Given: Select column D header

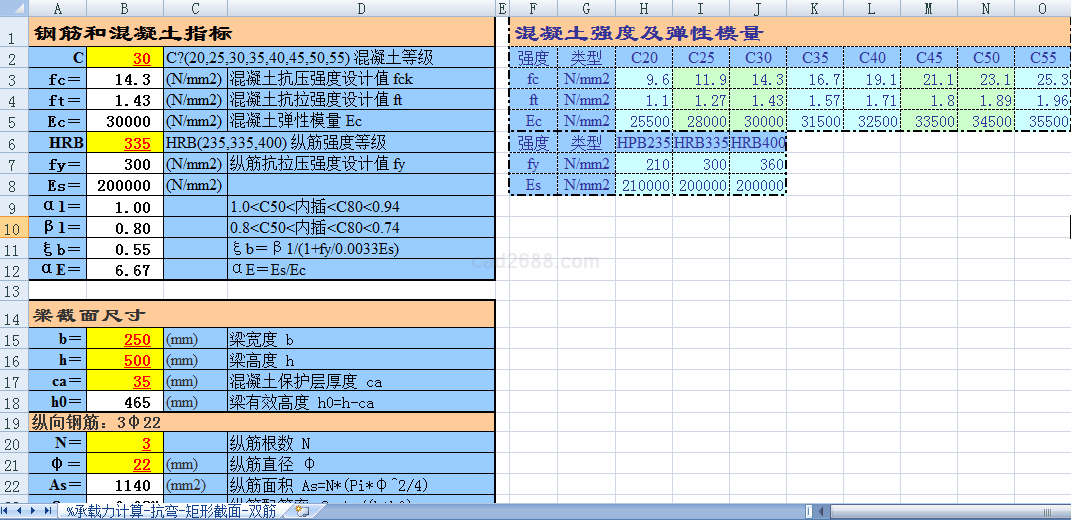Looking at the screenshot, I should [361, 9].
